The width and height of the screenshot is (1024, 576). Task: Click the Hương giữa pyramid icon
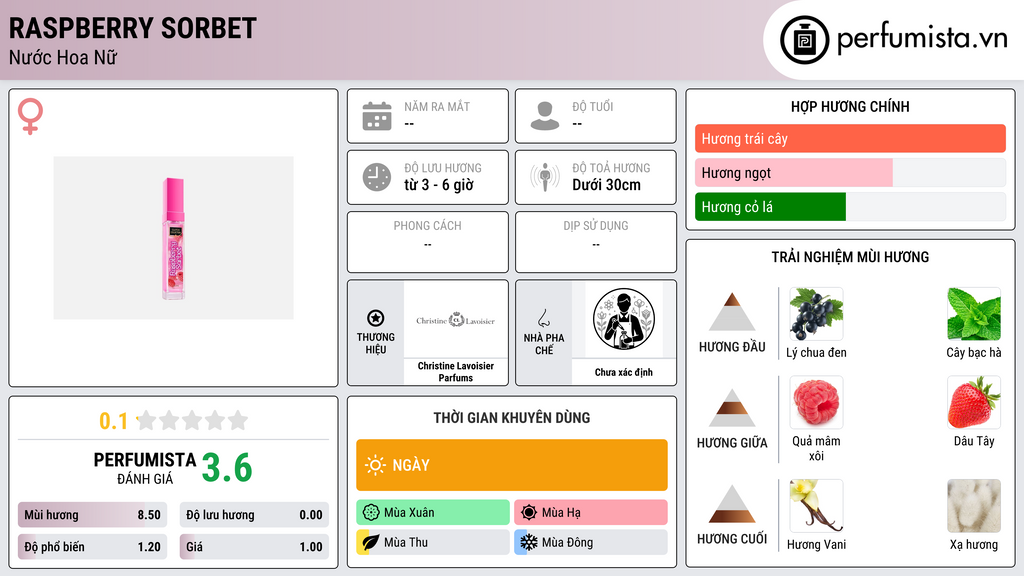pos(732,408)
